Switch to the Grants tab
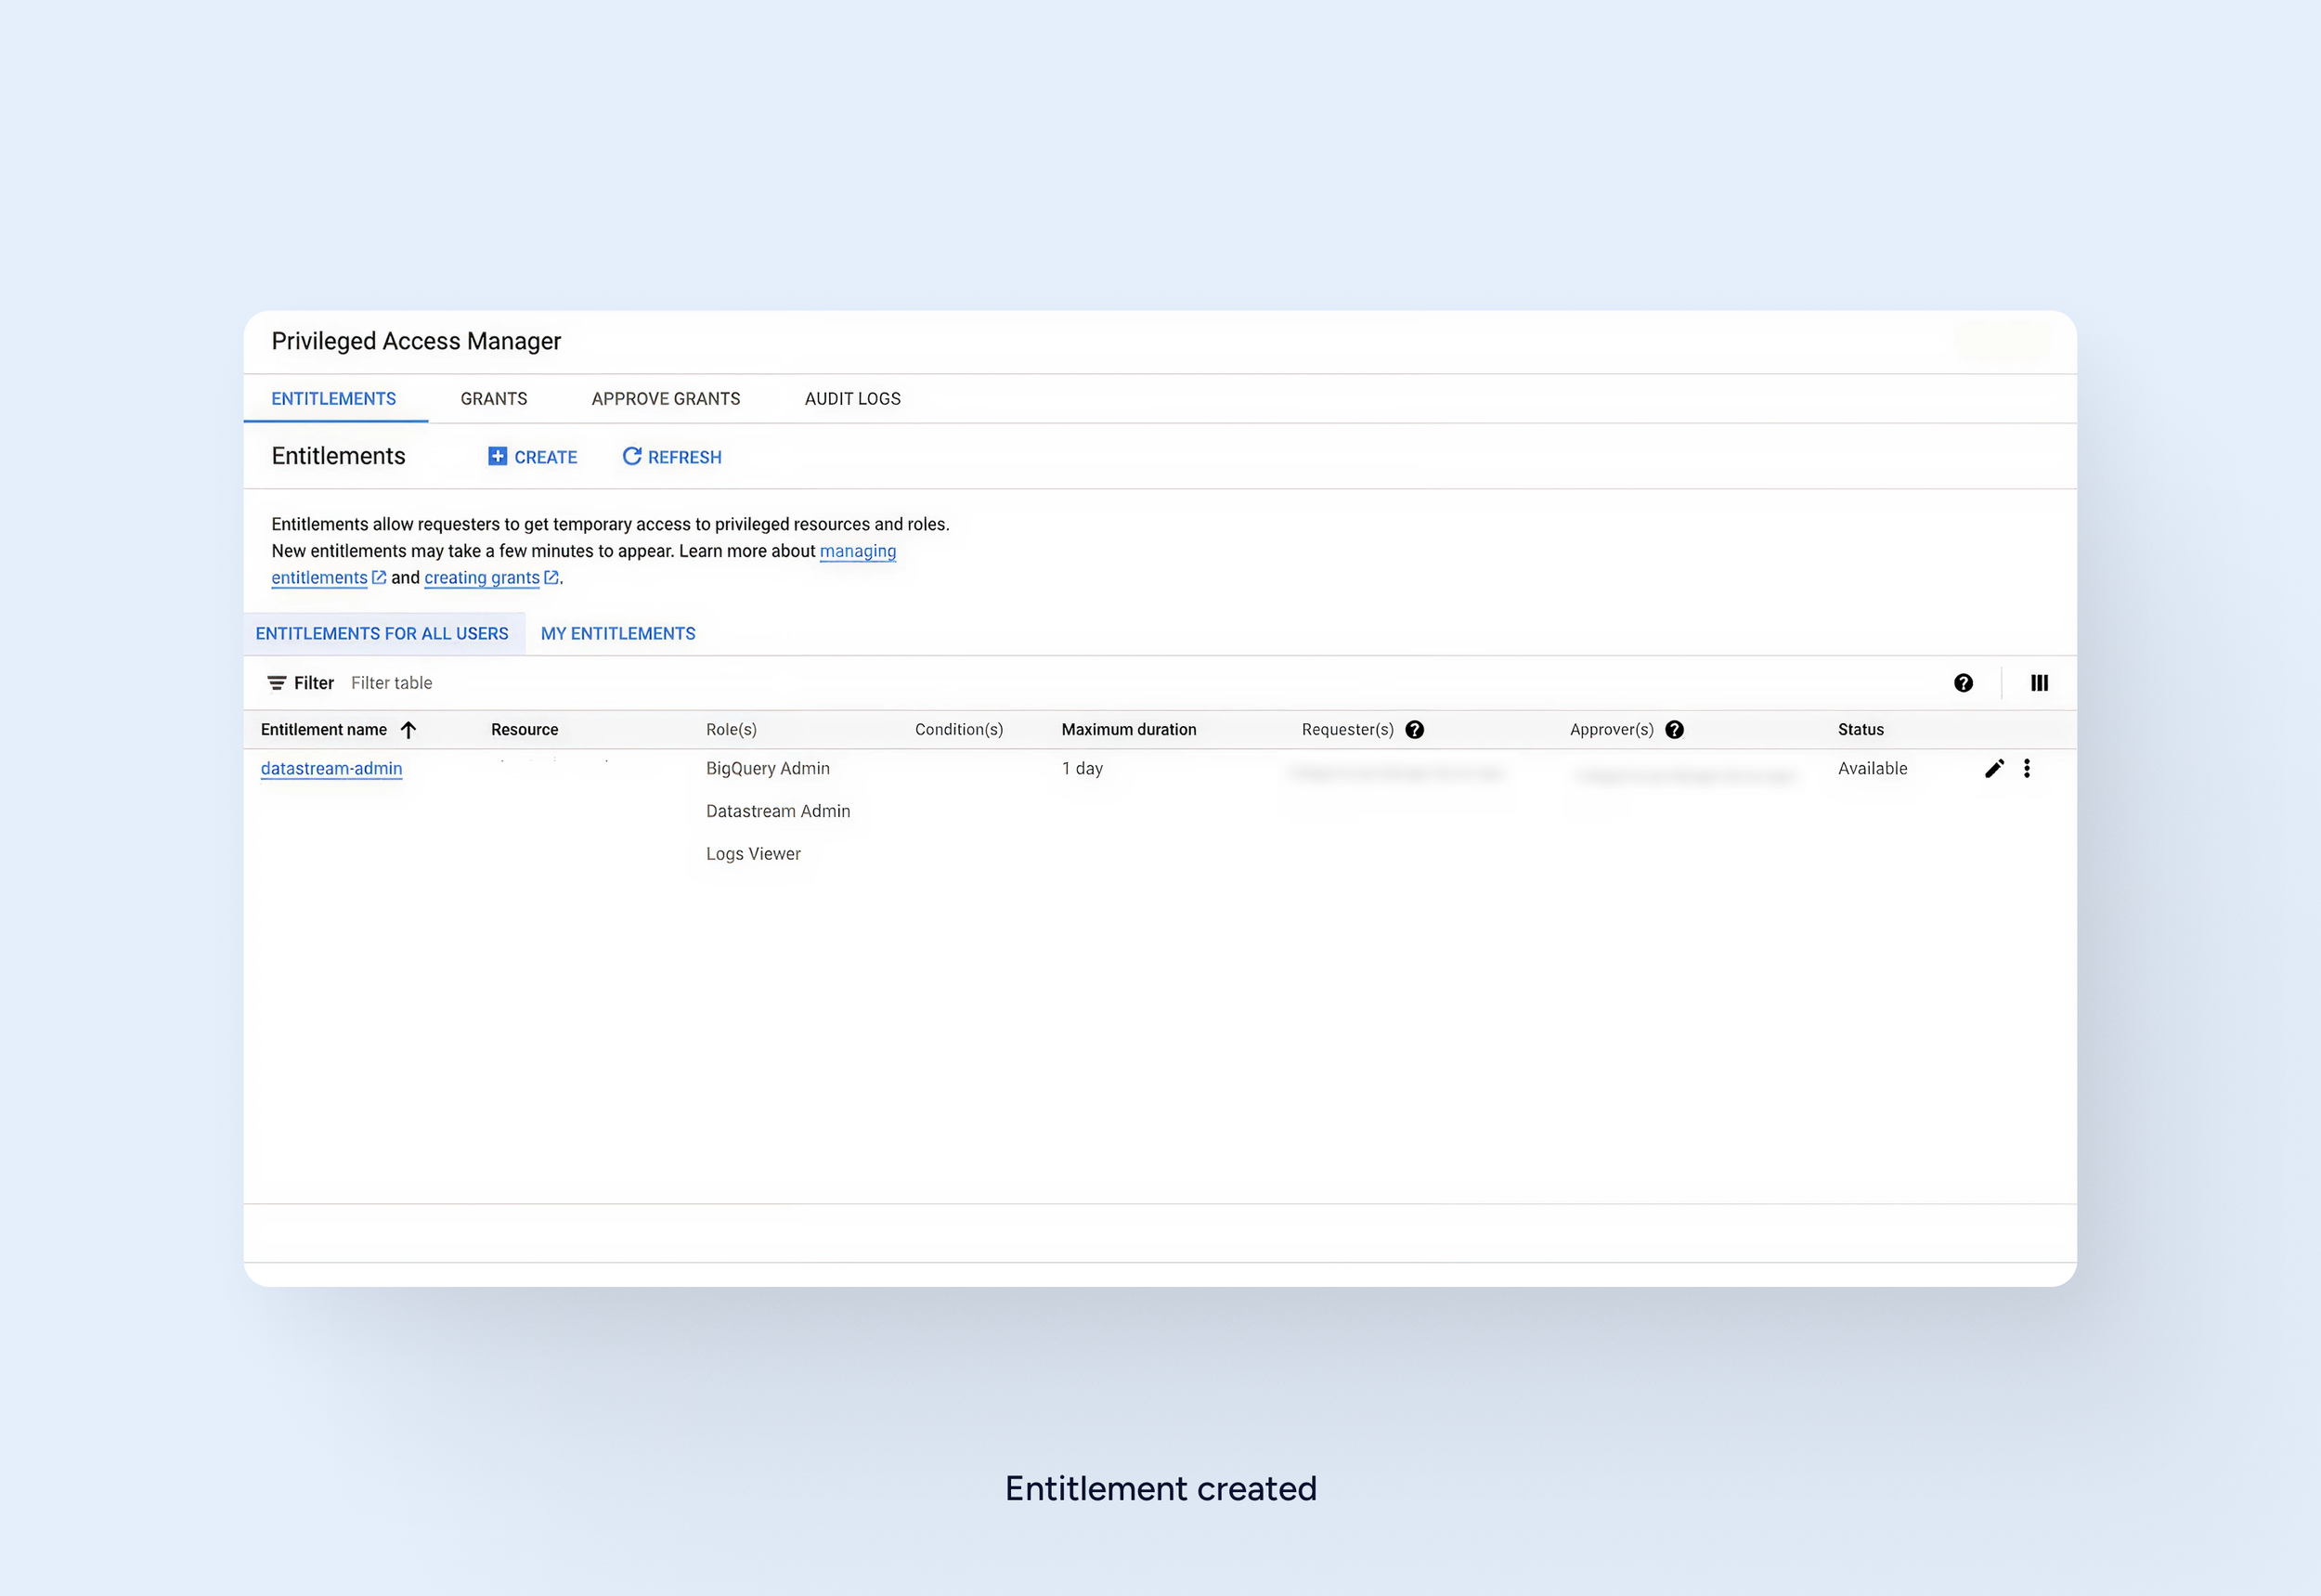This screenshot has width=2321, height=1596. click(494, 398)
